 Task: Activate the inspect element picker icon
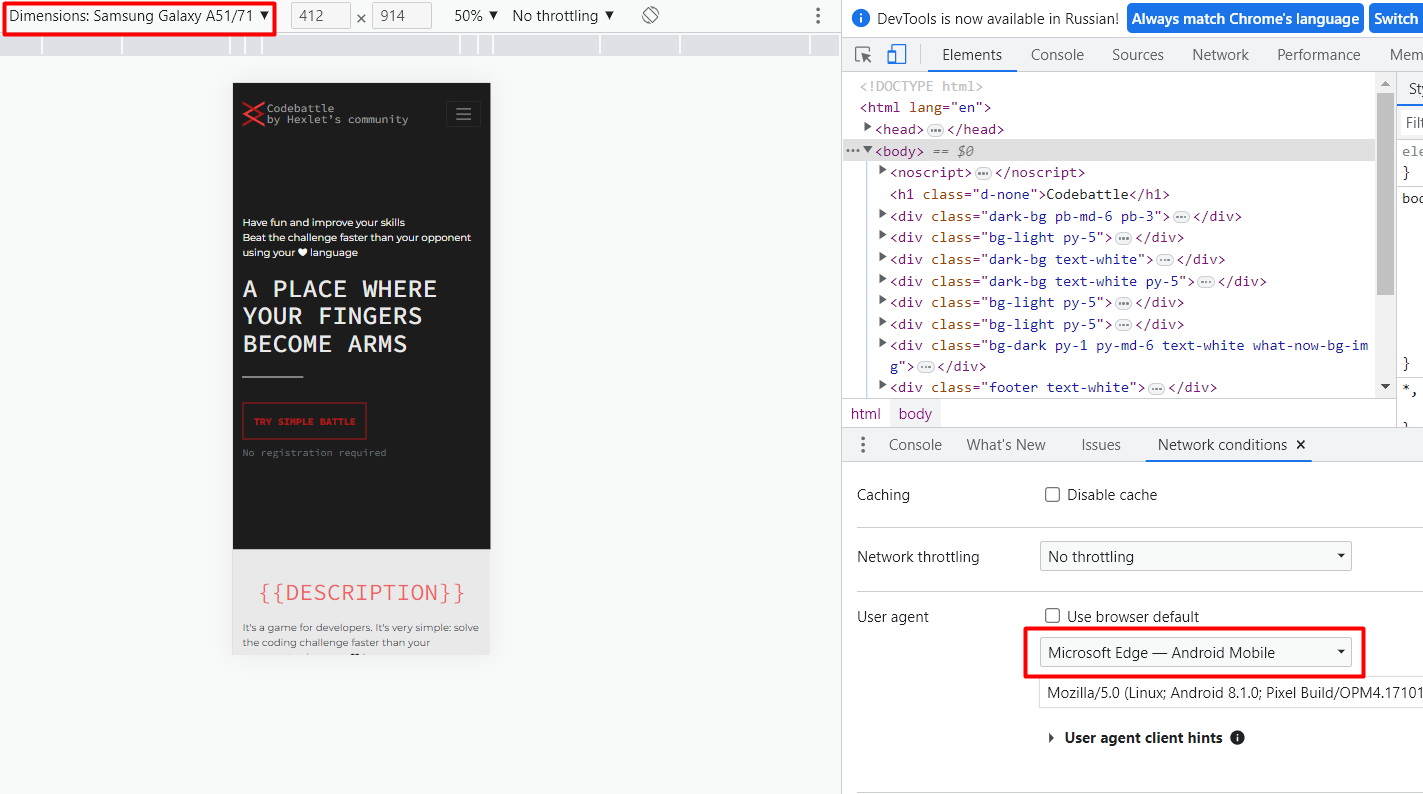tap(864, 55)
